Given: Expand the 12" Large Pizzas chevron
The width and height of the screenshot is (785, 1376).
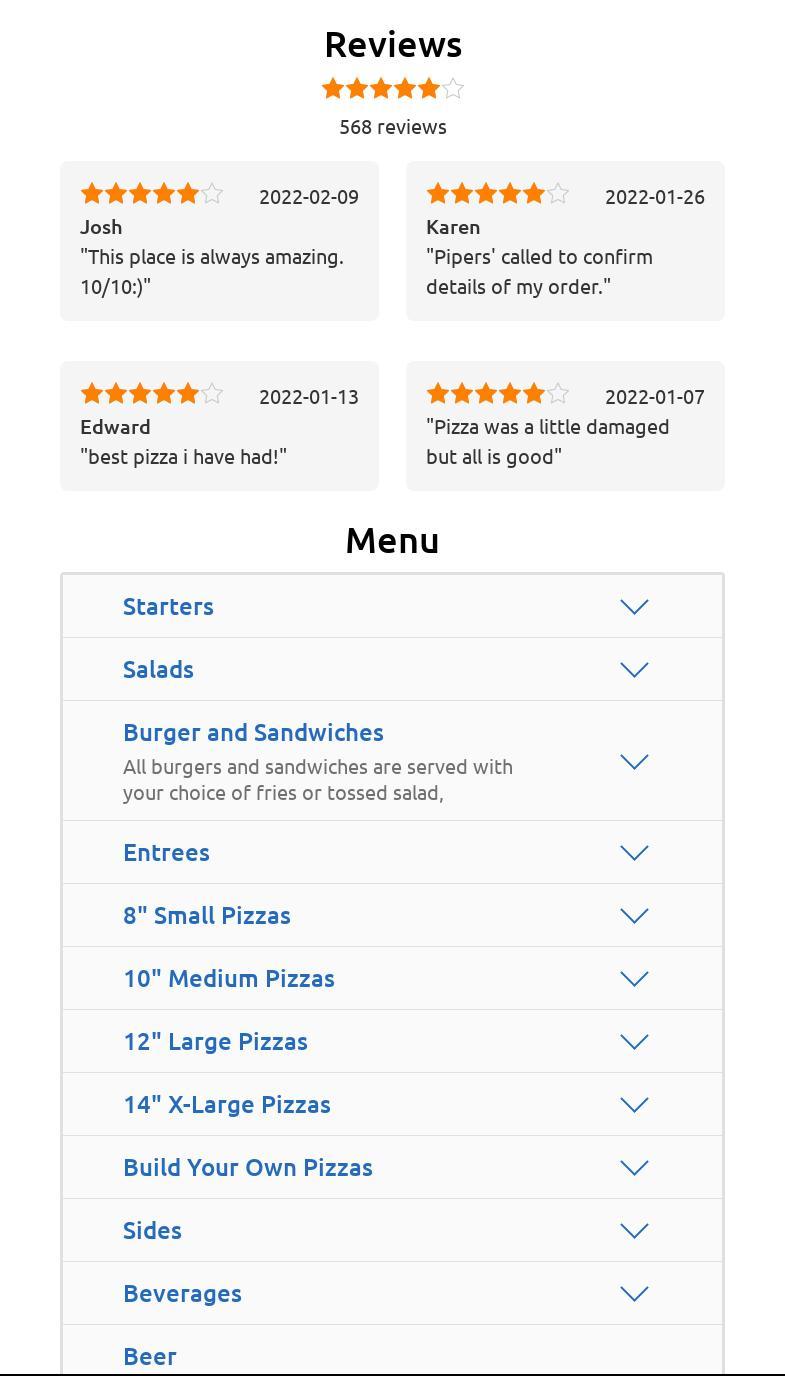Looking at the screenshot, I should point(634,1042).
